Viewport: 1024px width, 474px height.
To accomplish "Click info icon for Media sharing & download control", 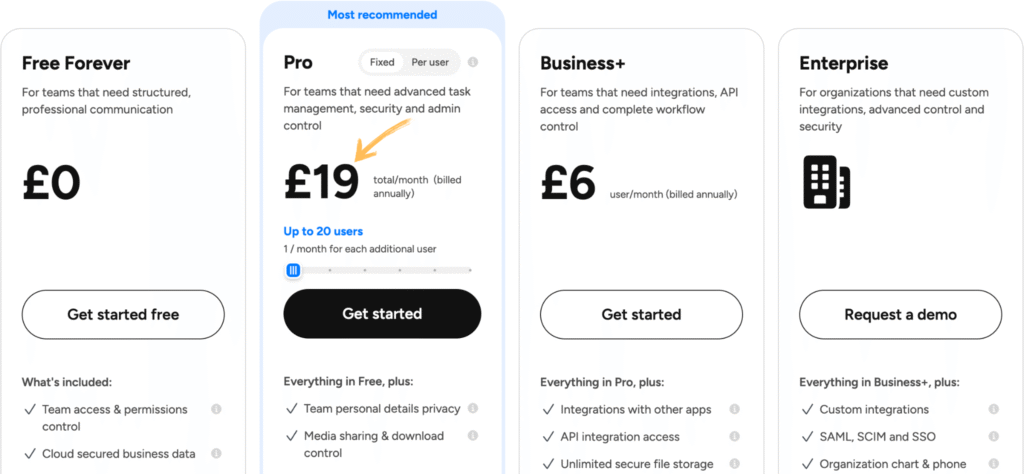I will pyautogui.click(x=473, y=436).
